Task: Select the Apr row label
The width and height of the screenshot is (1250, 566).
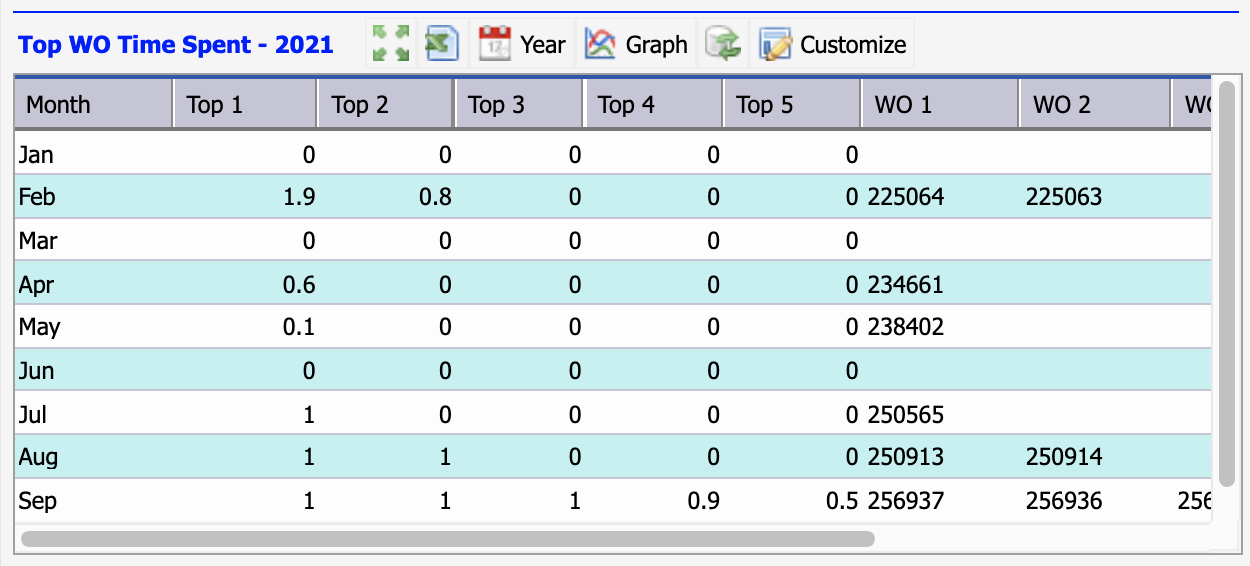Action: (36, 285)
